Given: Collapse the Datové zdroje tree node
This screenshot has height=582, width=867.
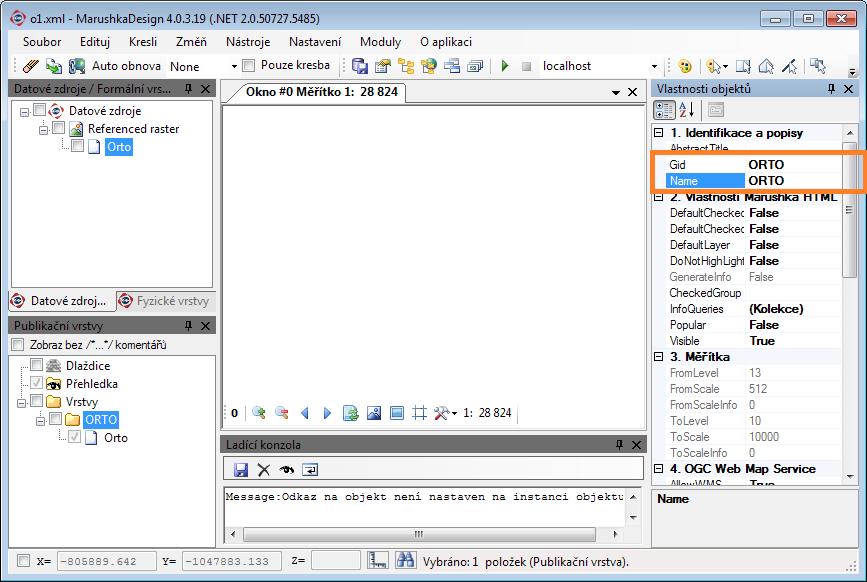Looking at the screenshot, I should click(x=24, y=112).
